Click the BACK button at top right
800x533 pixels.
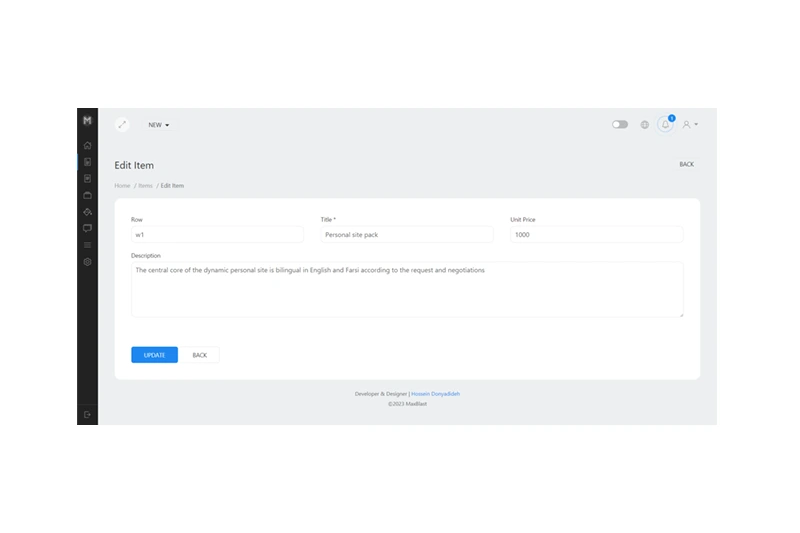[686, 164]
